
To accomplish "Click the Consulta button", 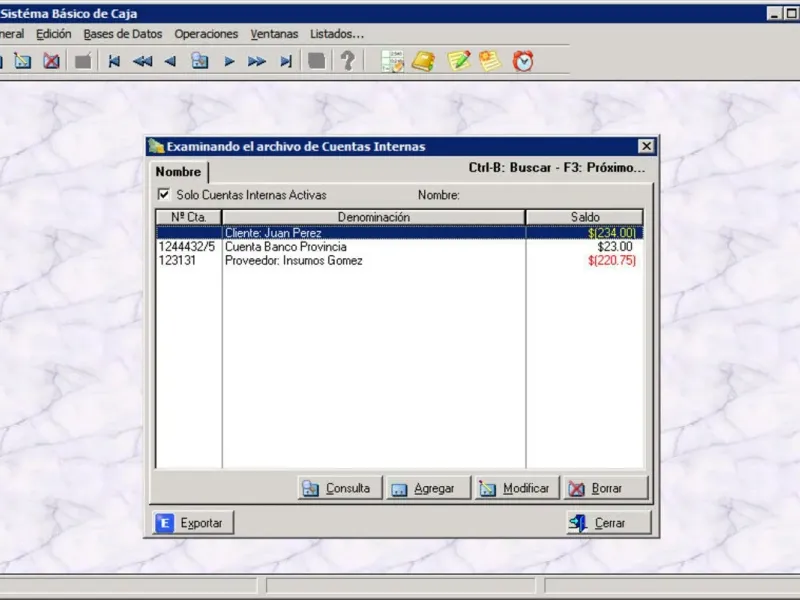I will point(340,488).
